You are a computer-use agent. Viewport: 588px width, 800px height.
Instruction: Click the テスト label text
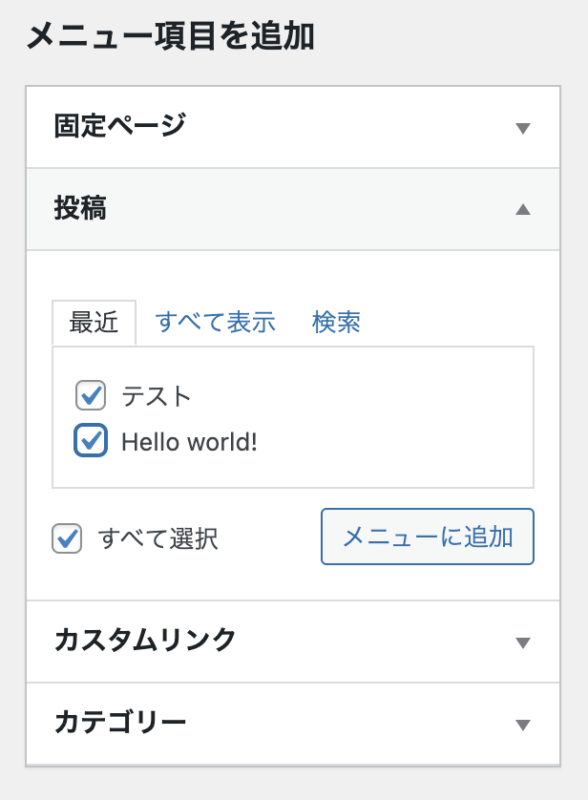(156, 396)
